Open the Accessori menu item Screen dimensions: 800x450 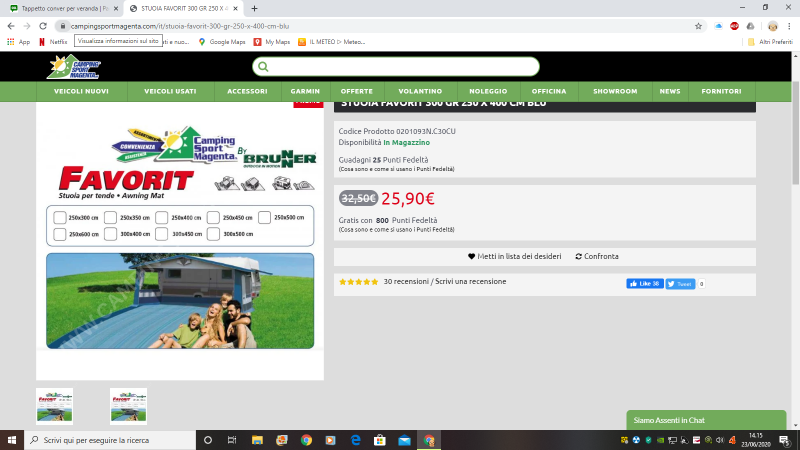pyautogui.click(x=247, y=91)
